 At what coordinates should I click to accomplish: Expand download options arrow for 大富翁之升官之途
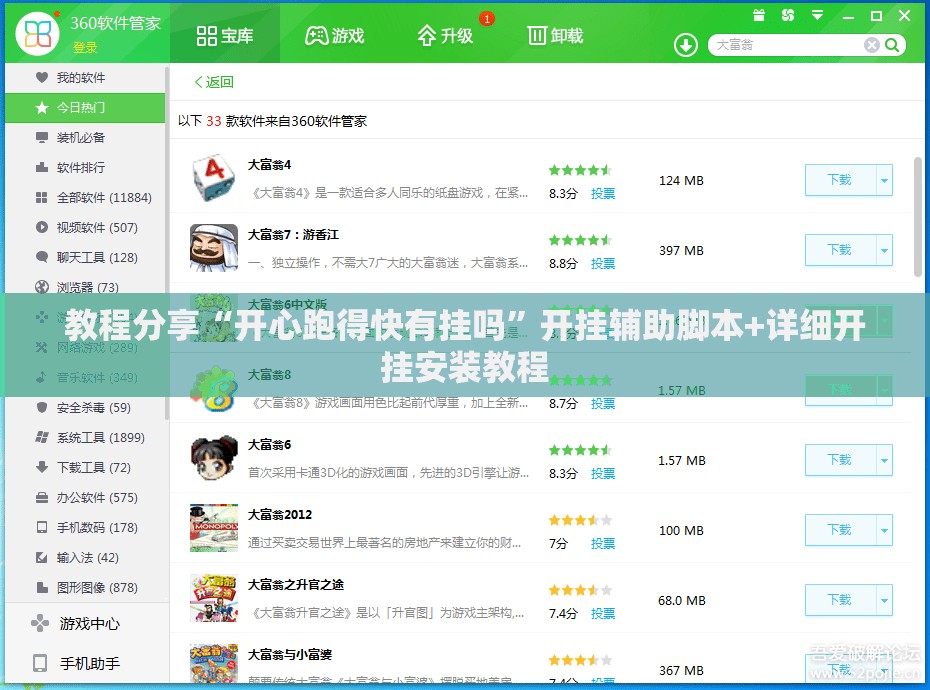[x=884, y=600]
